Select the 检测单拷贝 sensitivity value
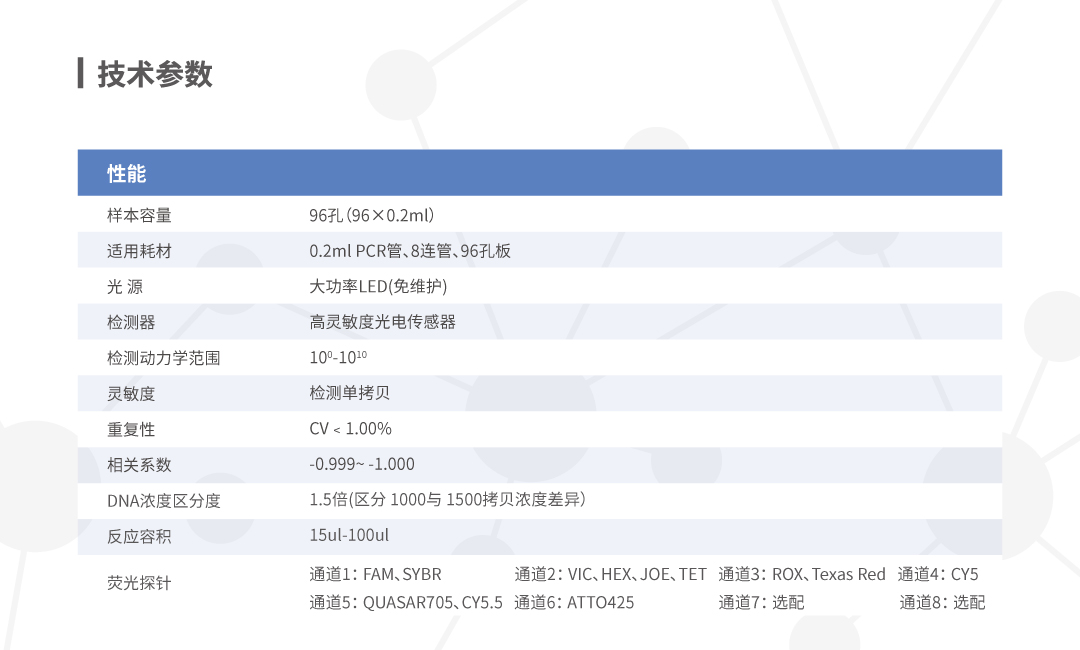The height and width of the screenshot is (650, 1080). [349, 393]
